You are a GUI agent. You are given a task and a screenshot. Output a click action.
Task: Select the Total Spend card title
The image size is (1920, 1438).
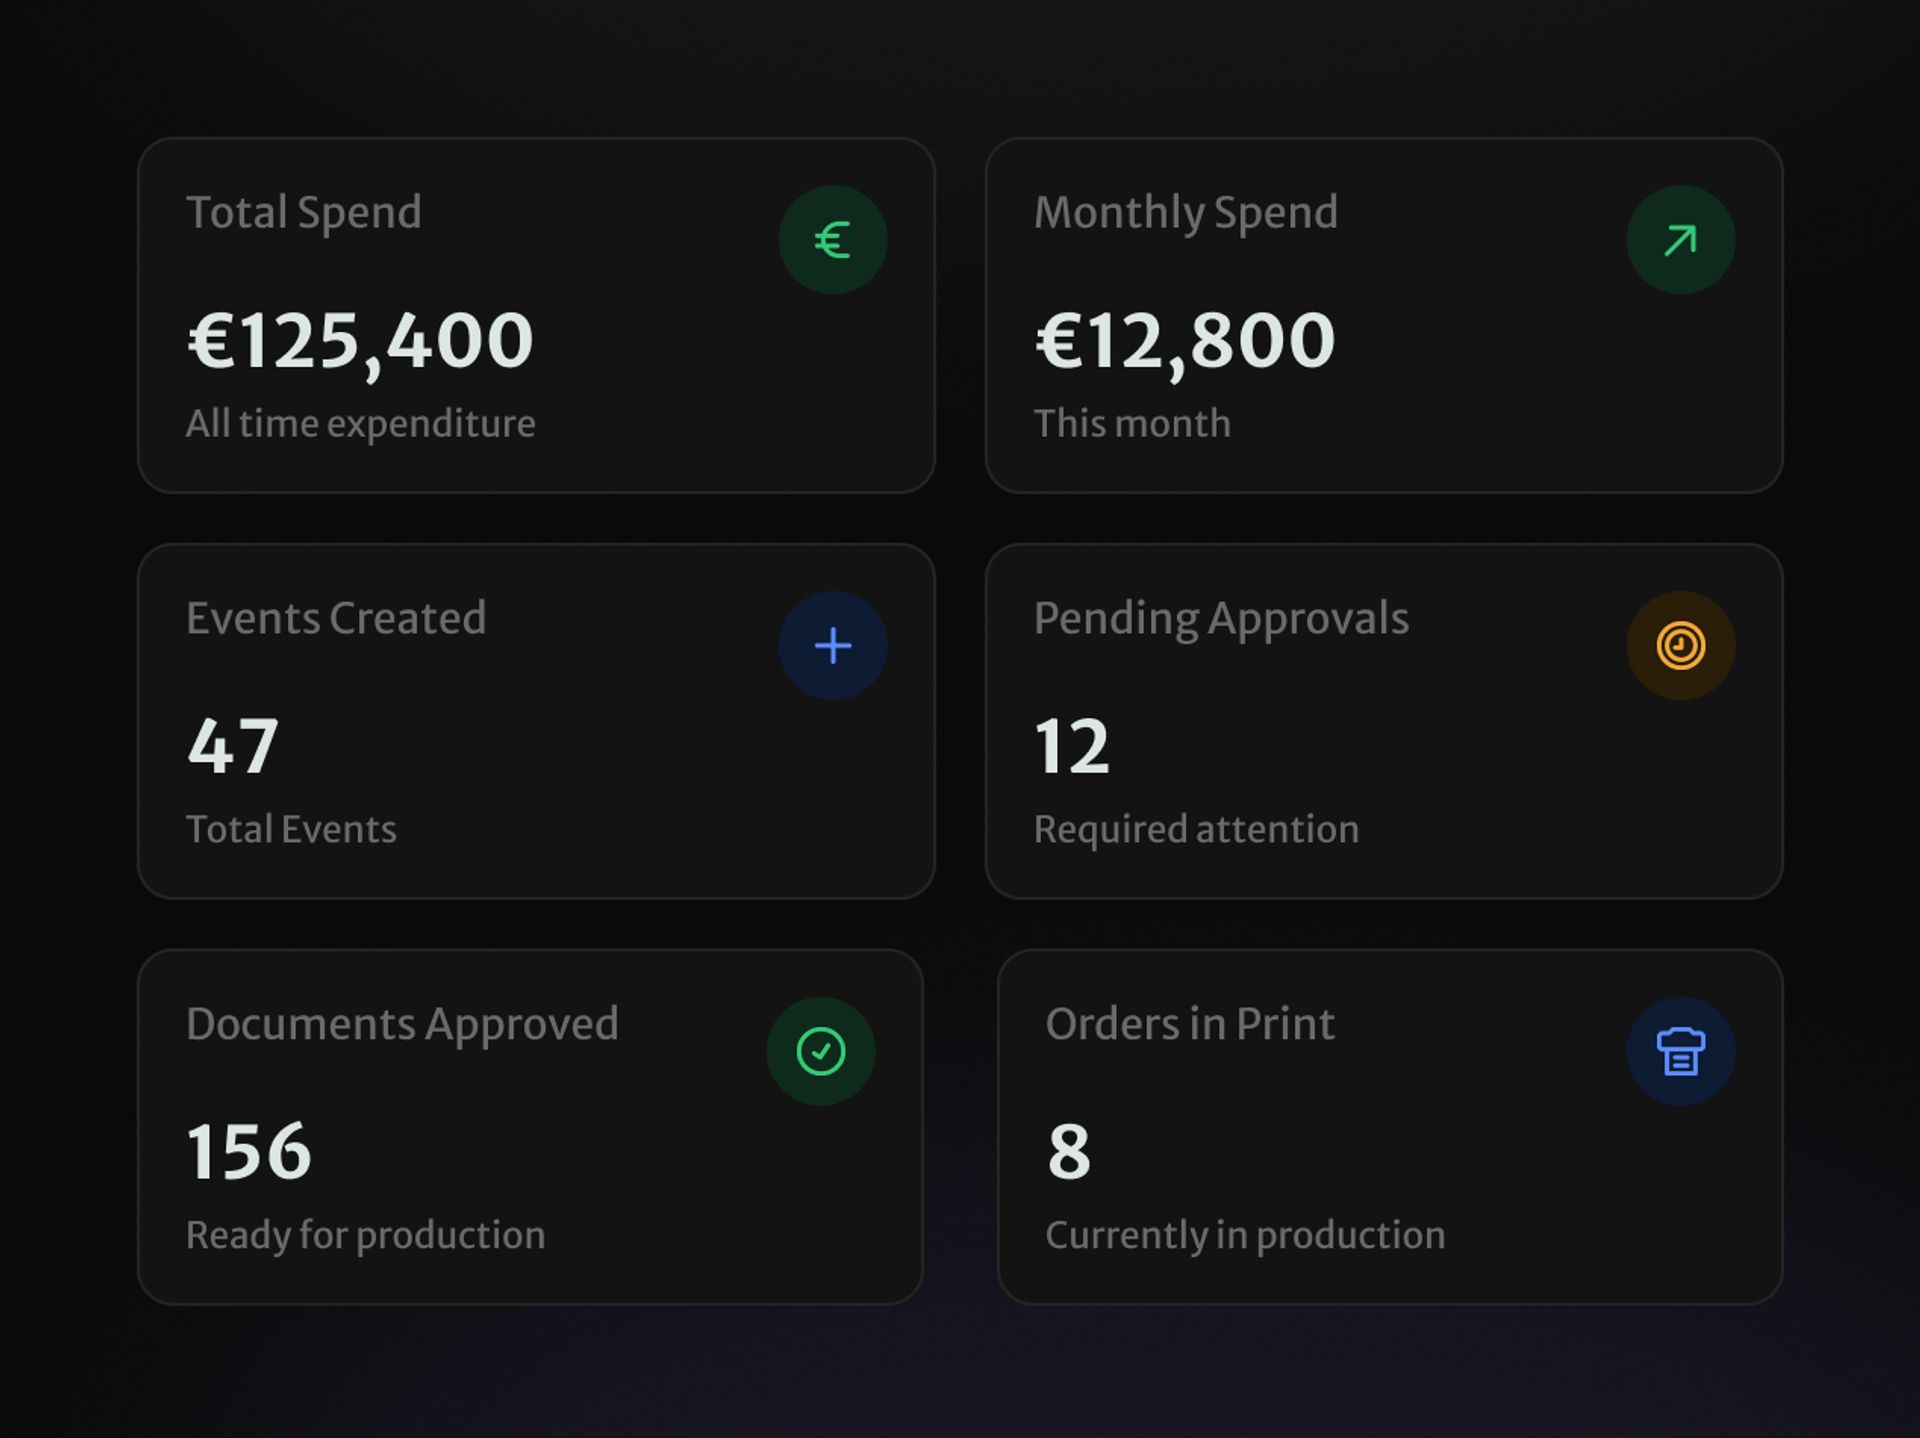point(304,213)
